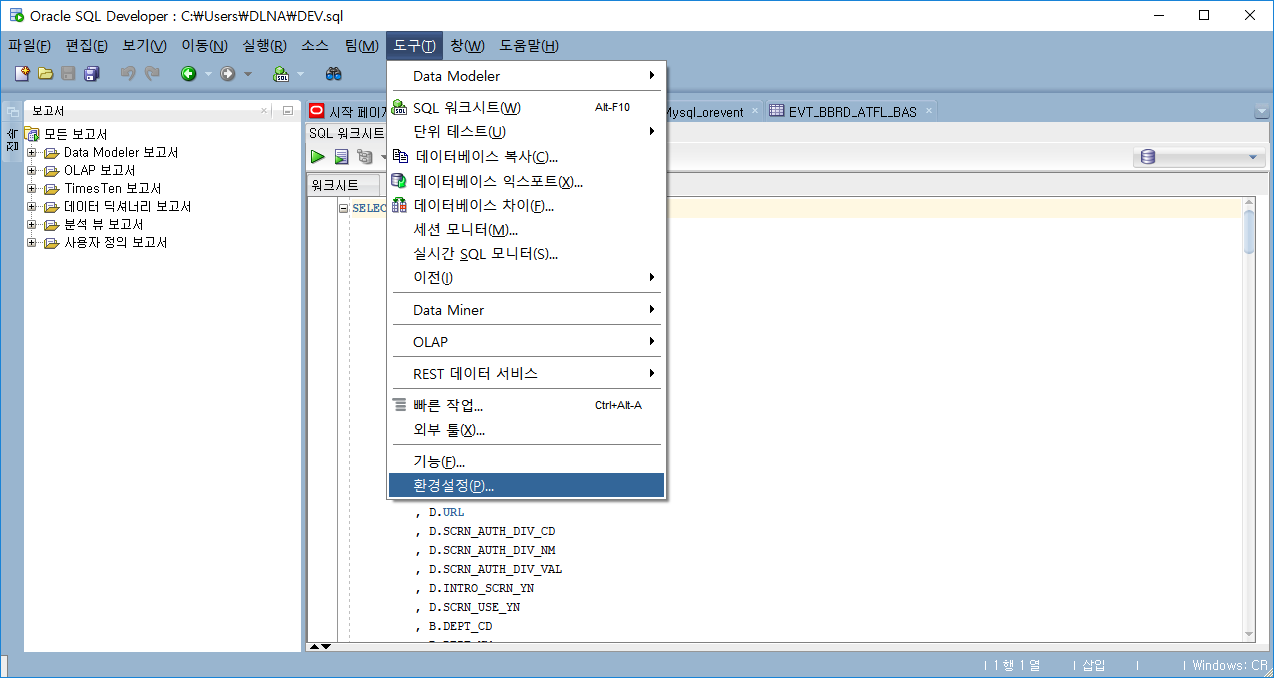This screenshot has width=1274, height=678.
Task: Click the EVT_BBRD_ATFL_BAS table icon
Action: click(777, 111)
